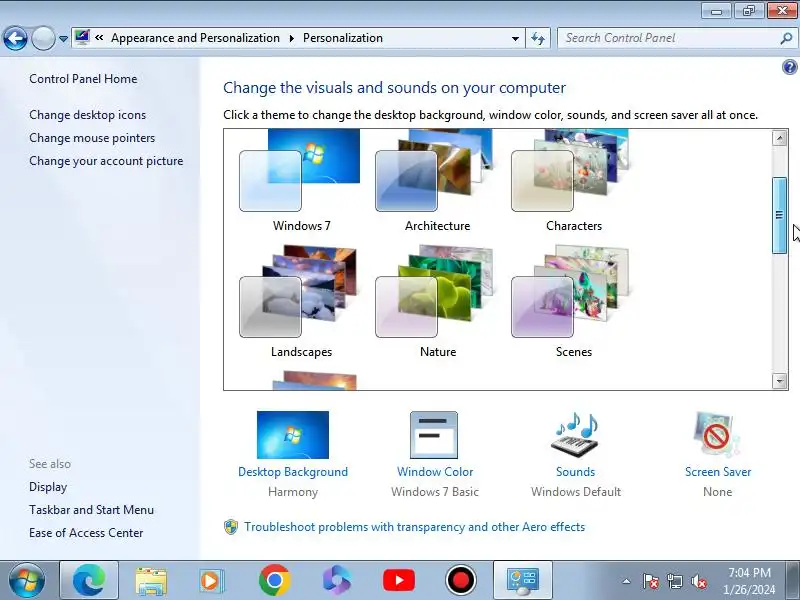Open YouTube from the taskbar
The height and width of the screenshot is (600, 800).
tap(398, 580)
